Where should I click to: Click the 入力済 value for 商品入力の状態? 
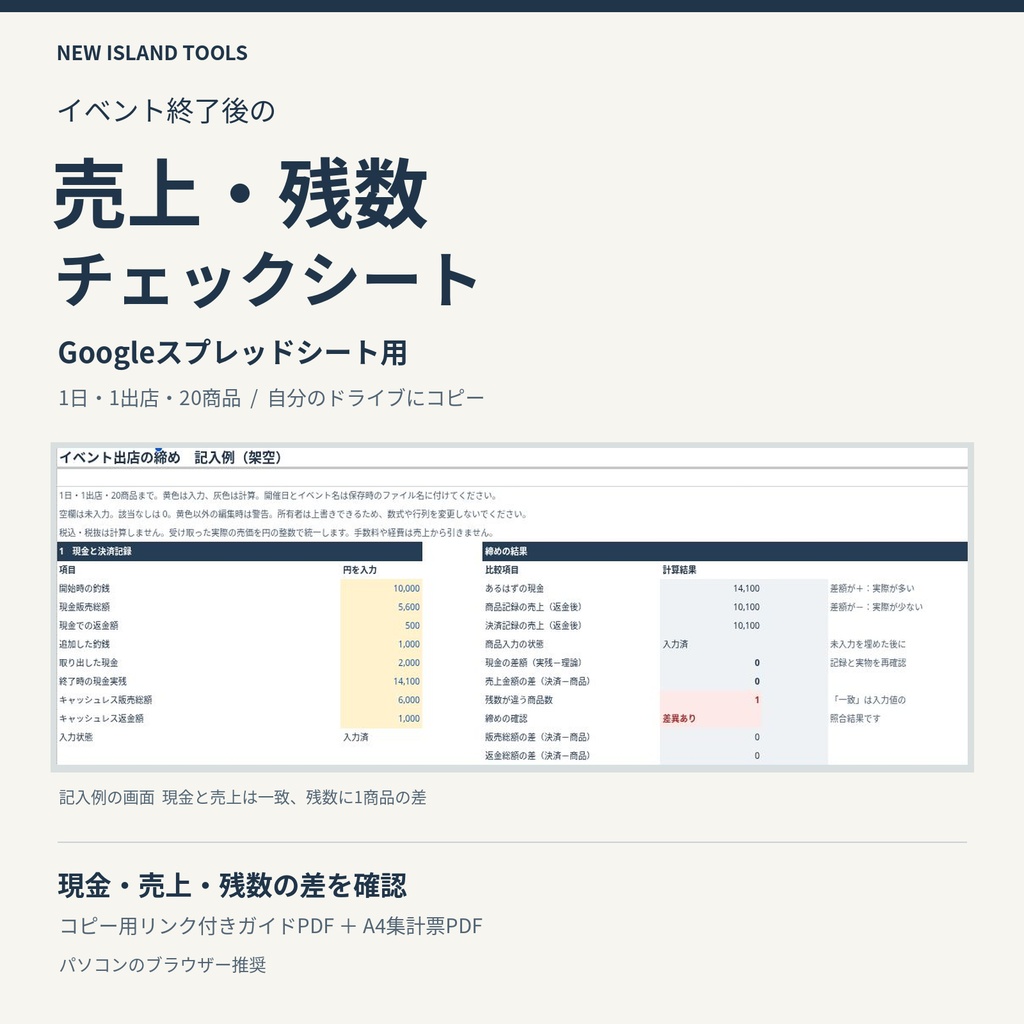click(x=675, y=644)
